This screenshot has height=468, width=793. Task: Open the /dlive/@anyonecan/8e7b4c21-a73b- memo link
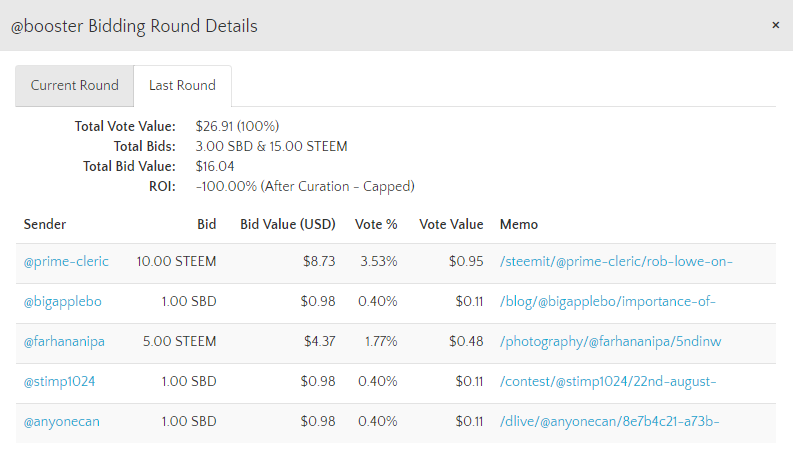[609, 421]
